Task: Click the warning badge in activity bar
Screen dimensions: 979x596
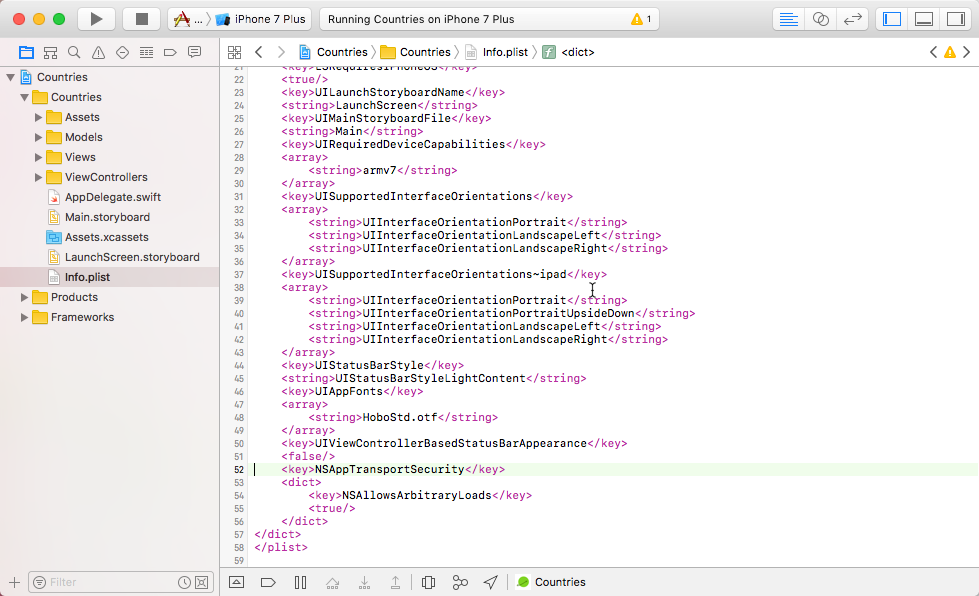Action: (641, 19)
